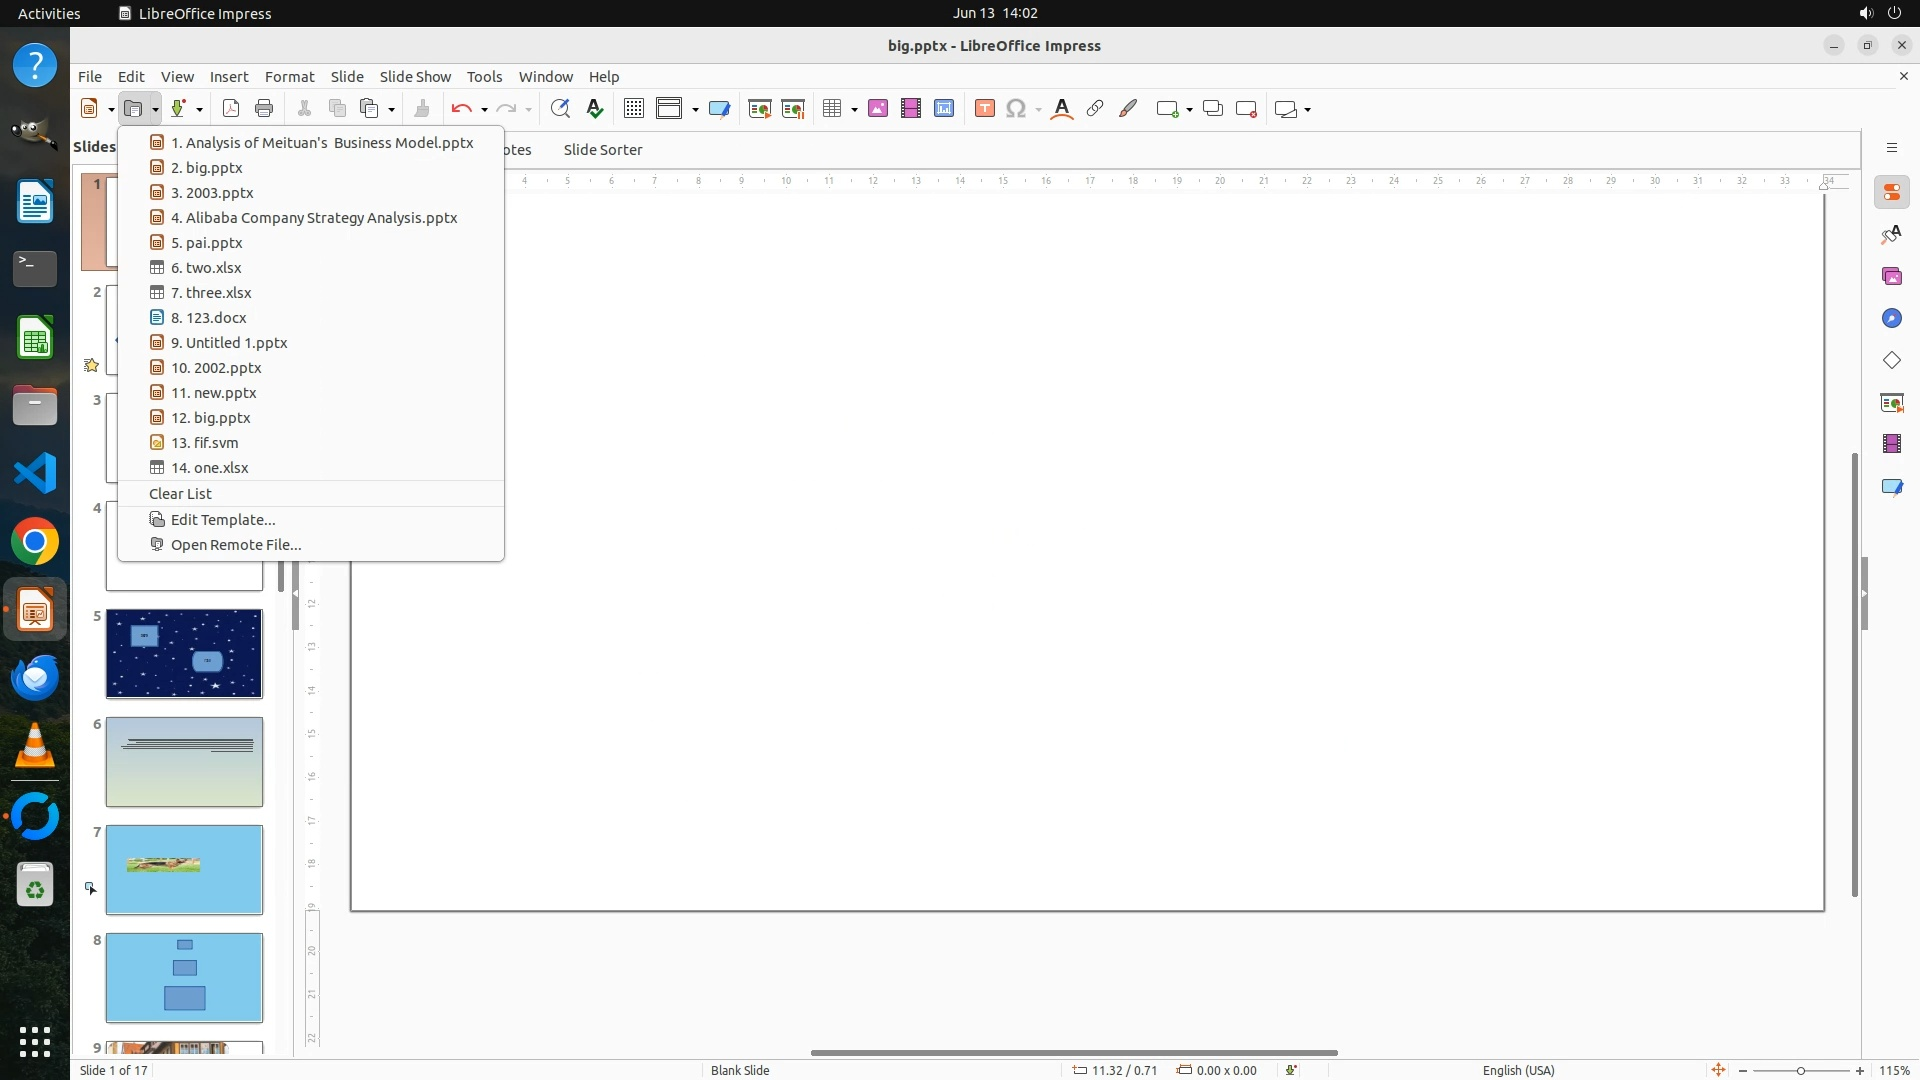Switch to the Slide Sorter tab
This screenshot has height=1080, width=1920.
point(602,150)
